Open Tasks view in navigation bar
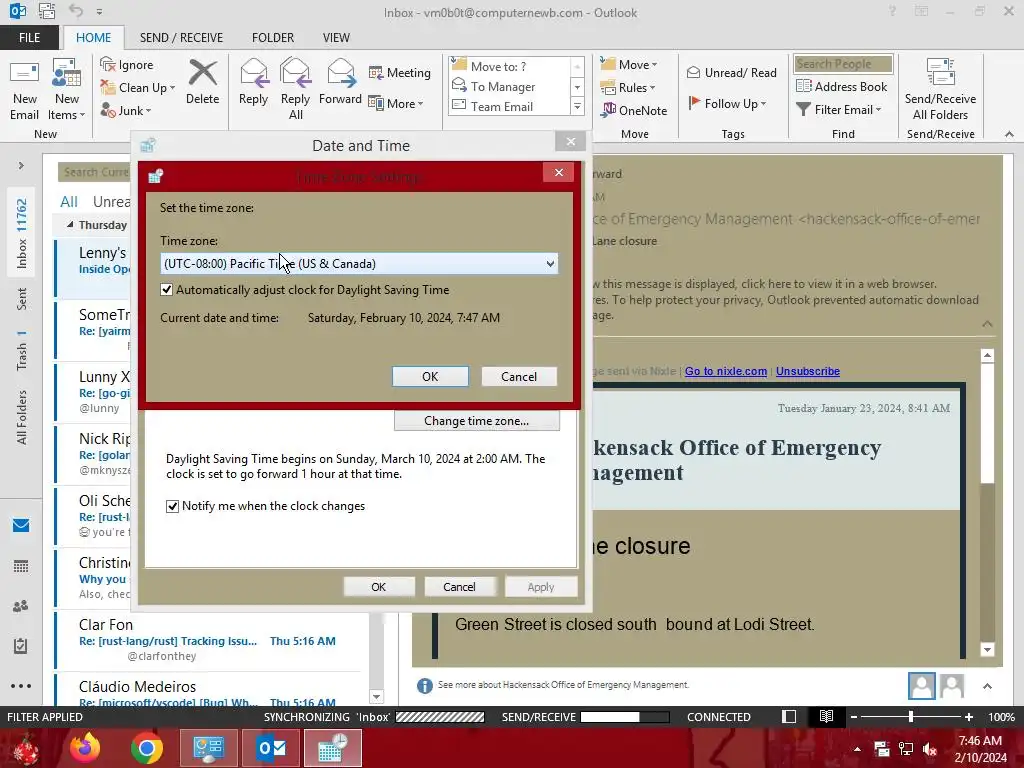 point(21,646)
